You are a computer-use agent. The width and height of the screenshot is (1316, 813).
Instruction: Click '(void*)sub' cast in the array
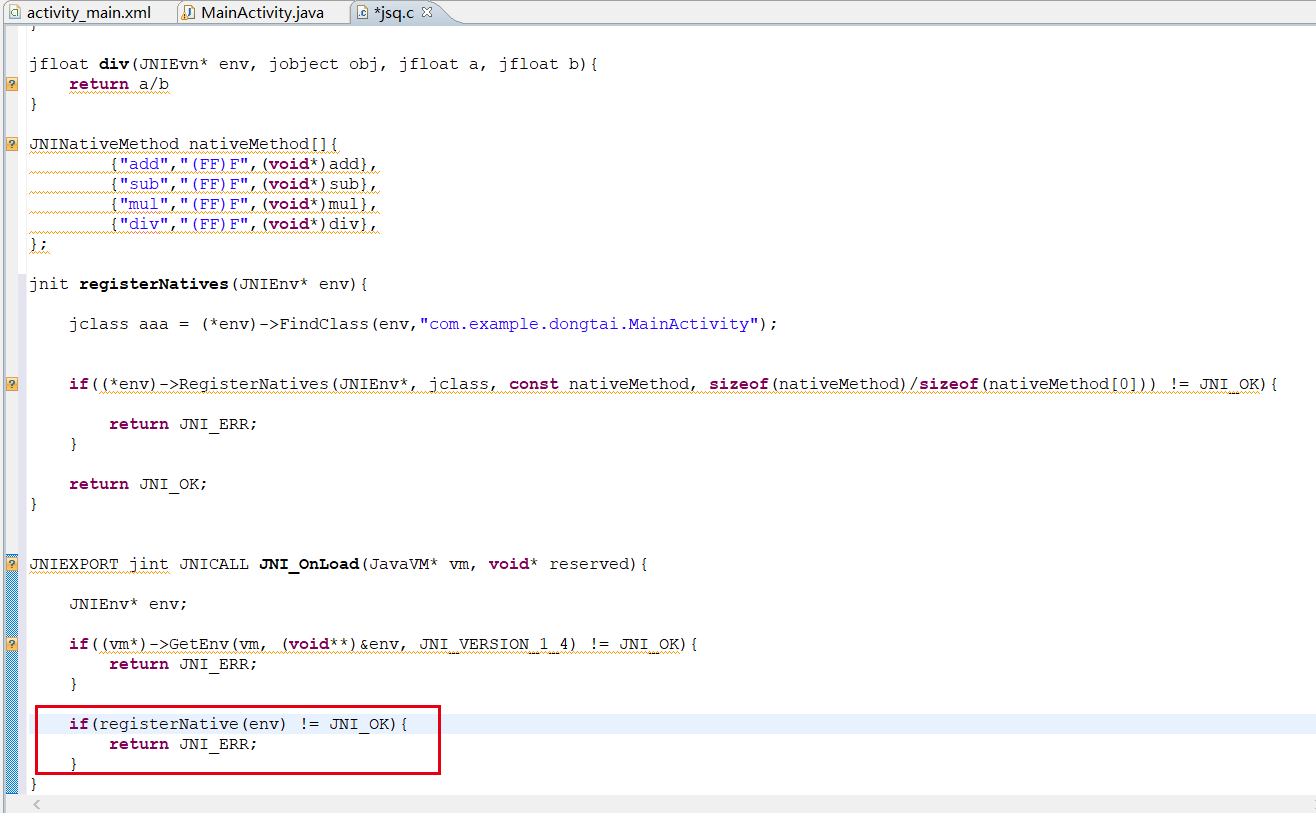(x=309, y=184)
